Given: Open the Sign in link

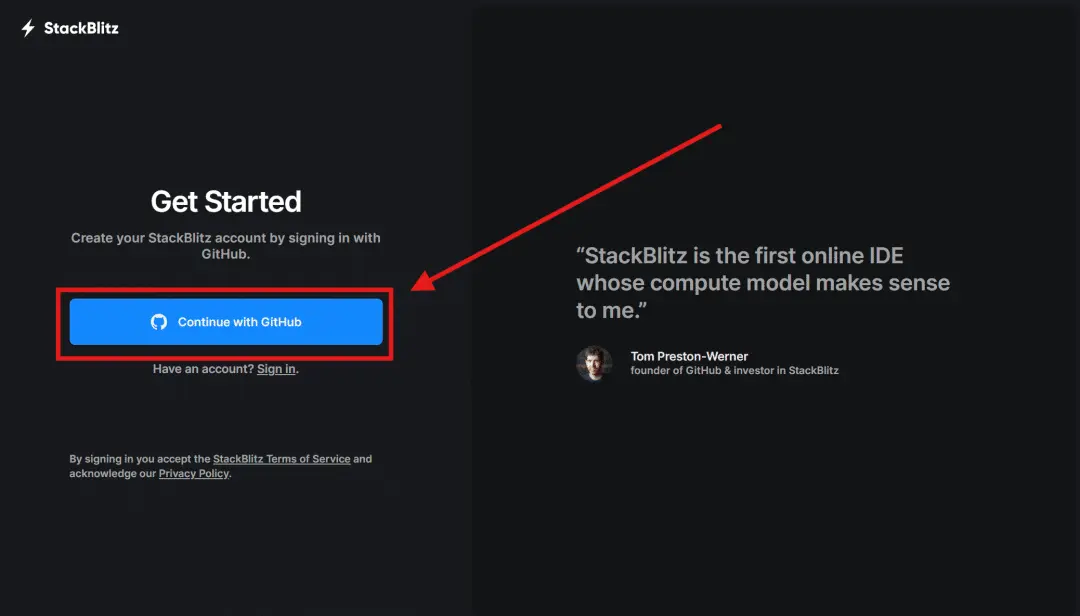Looking at the screenshot, I should tap(276, 369).
